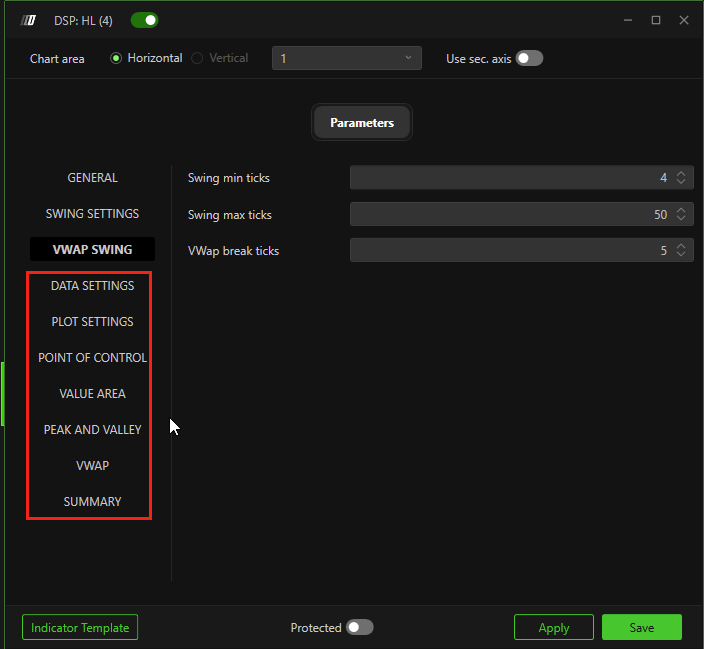Click the Parameters tab button
Screen dimensions: 704x649
pos(362,123)
